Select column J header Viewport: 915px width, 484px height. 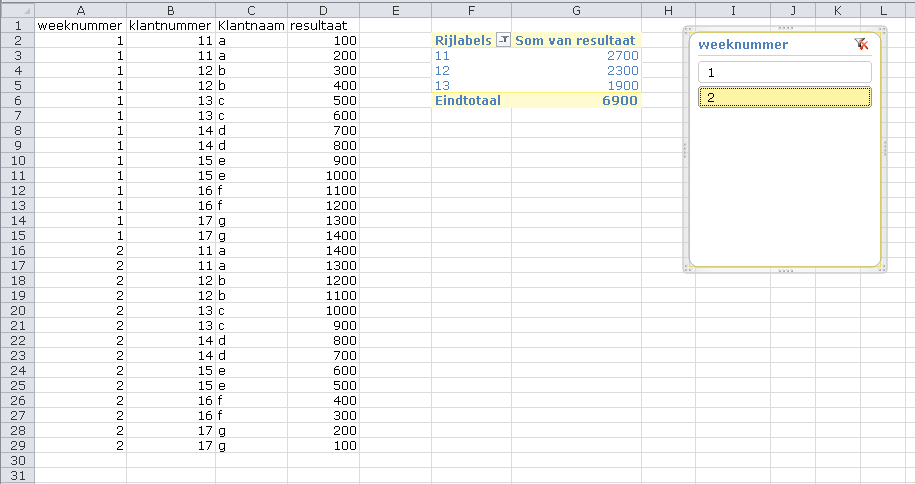[x=793, y=10]
